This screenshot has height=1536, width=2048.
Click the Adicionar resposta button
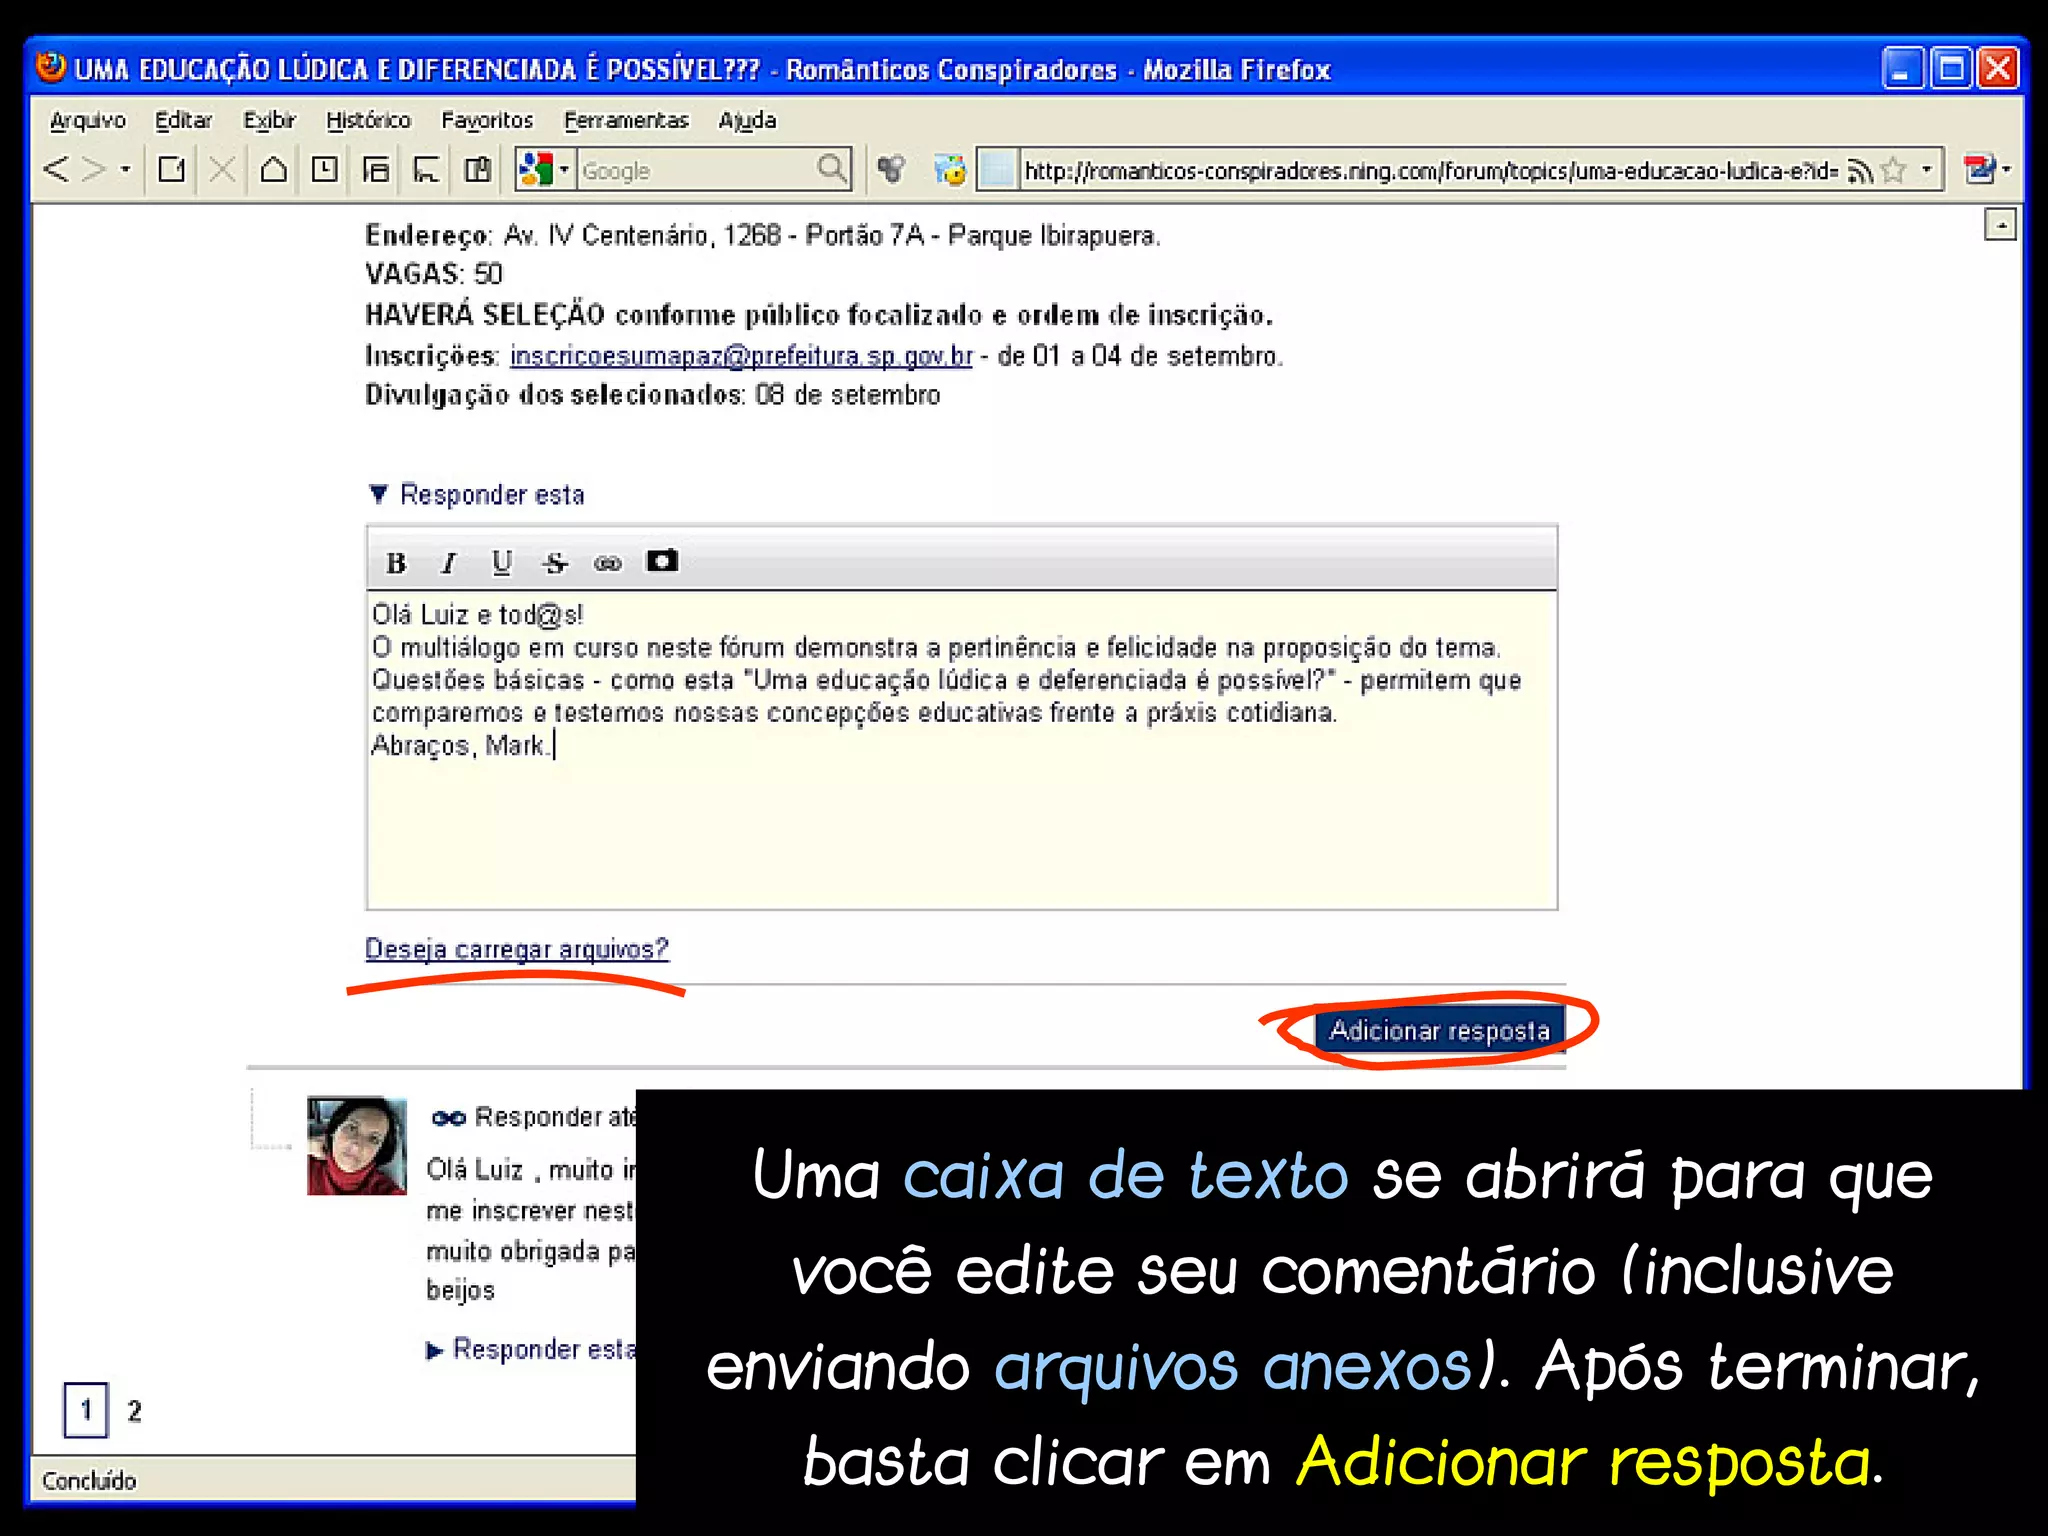pyautogui.click(x=1439, y=1030)
